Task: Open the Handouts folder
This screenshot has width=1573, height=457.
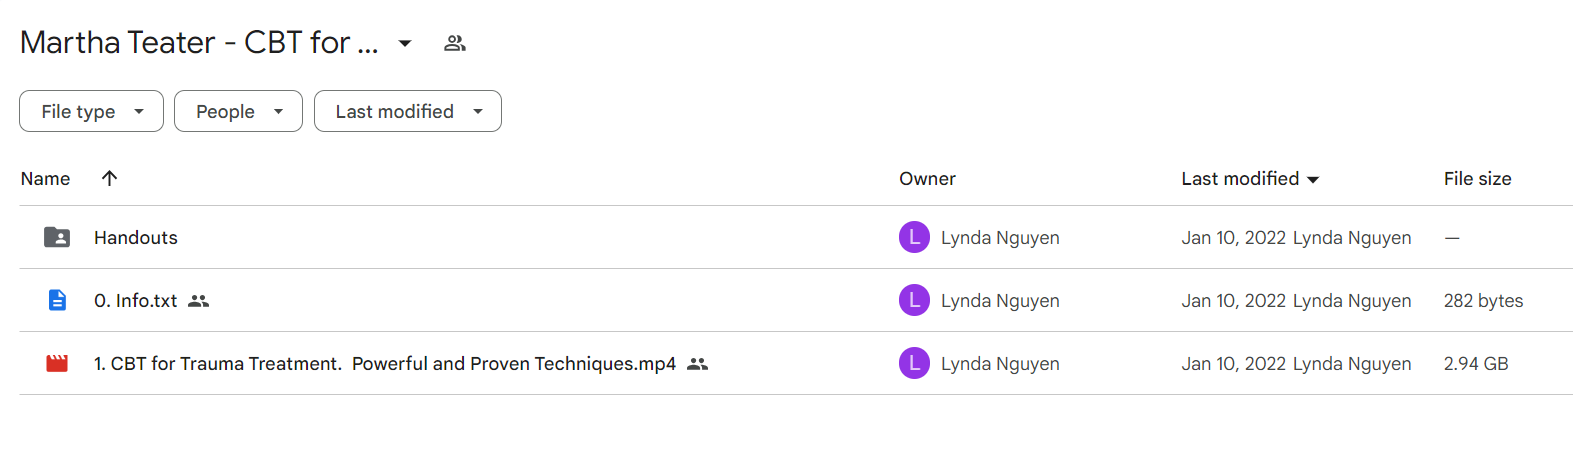Action: tap(136, 237)
